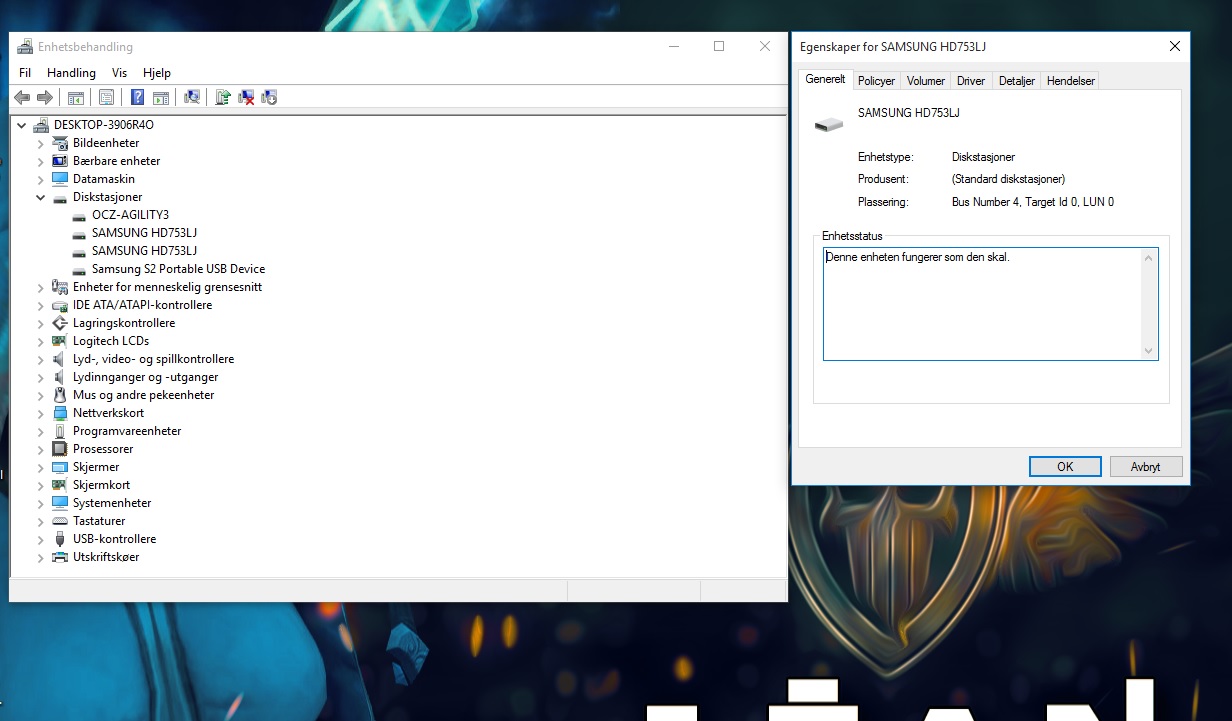The height and width of the screenshot is (721, 1232).
Task: Click the Lyd-, video- og spillkontrollere speaker icon
Action: pos(60,359)
